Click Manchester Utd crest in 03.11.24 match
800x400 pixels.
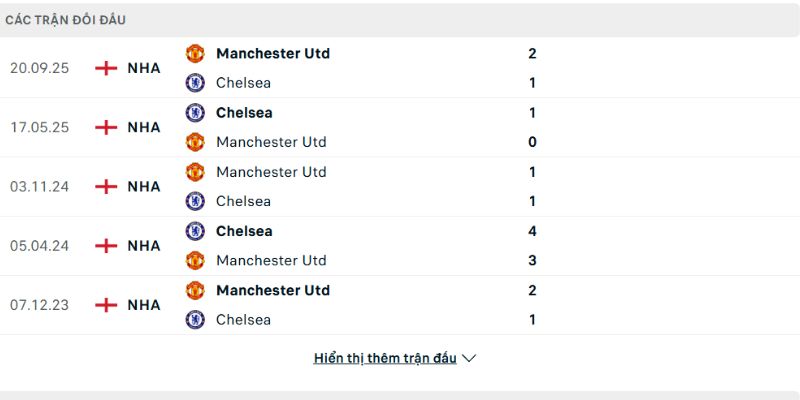(195, 172)
